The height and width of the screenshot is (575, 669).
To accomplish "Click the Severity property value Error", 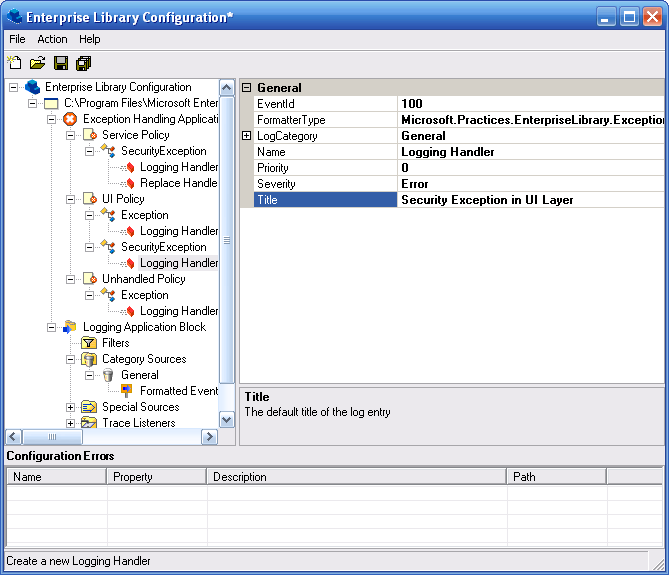I will 415,184.
